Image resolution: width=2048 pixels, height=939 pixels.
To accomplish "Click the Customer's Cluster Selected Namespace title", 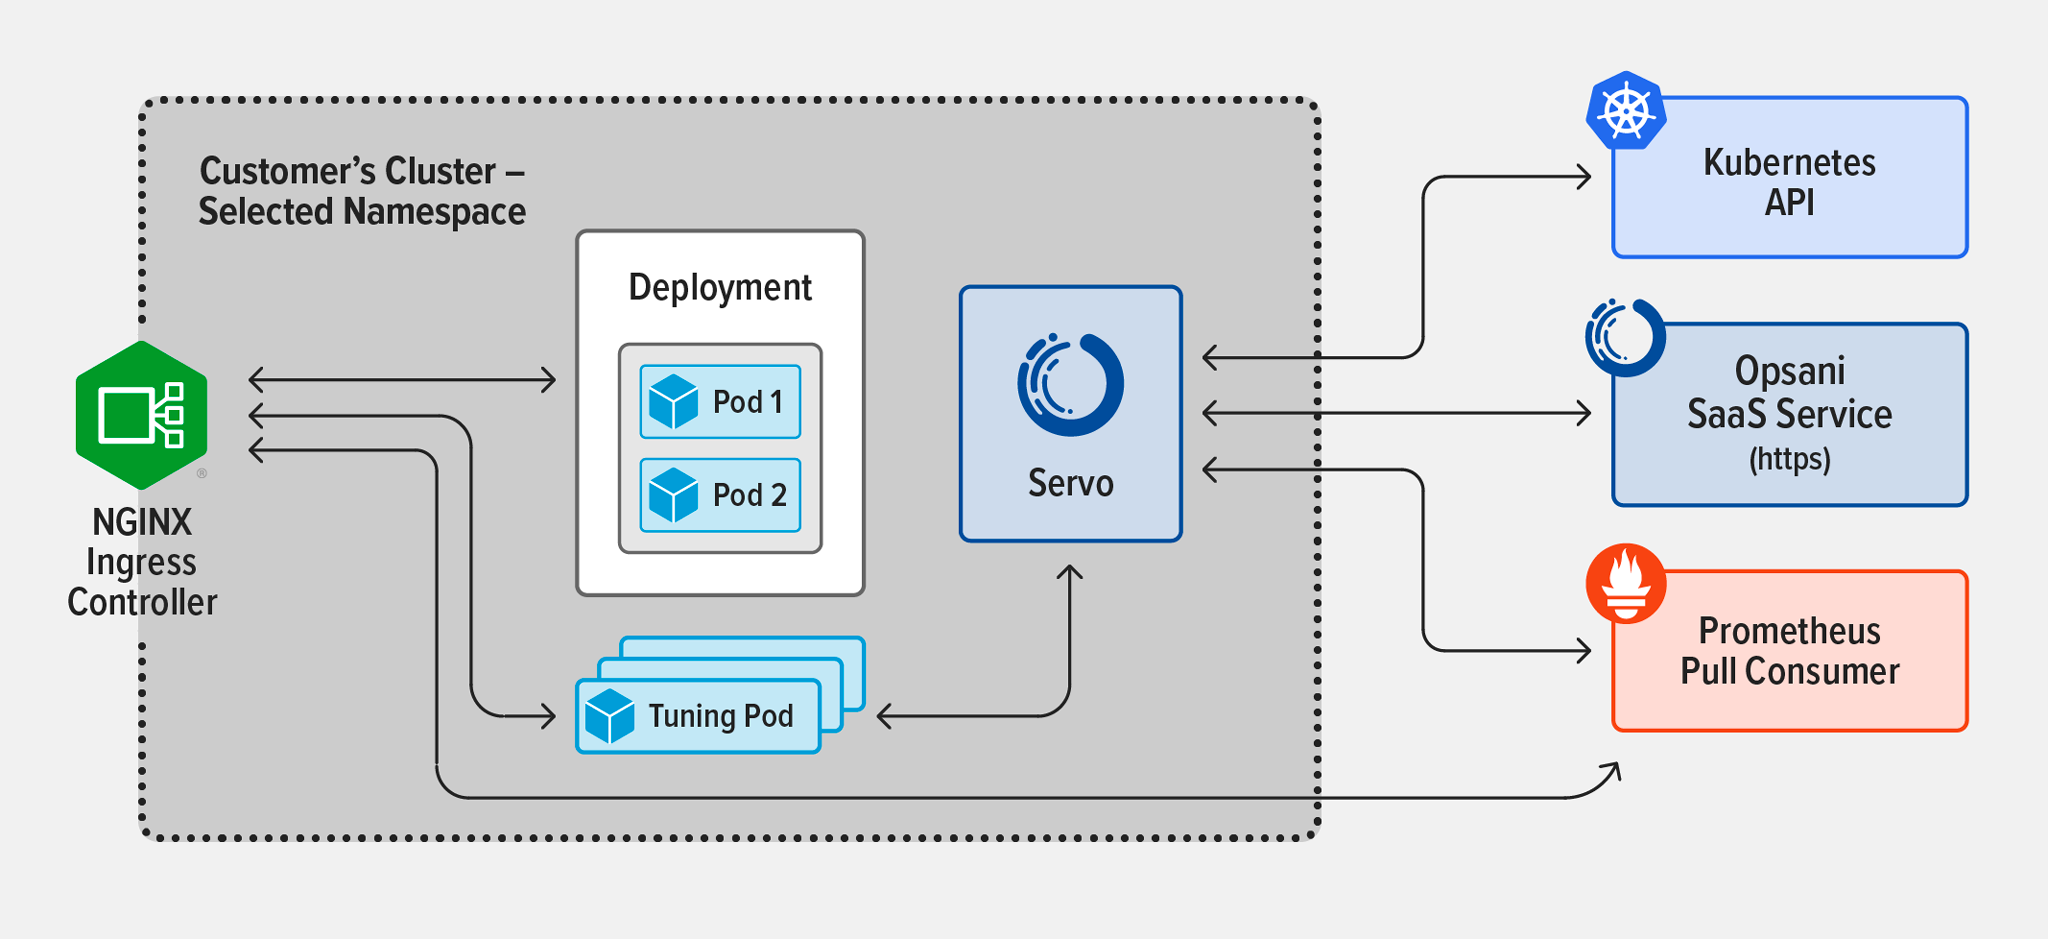I will [362, 191].
